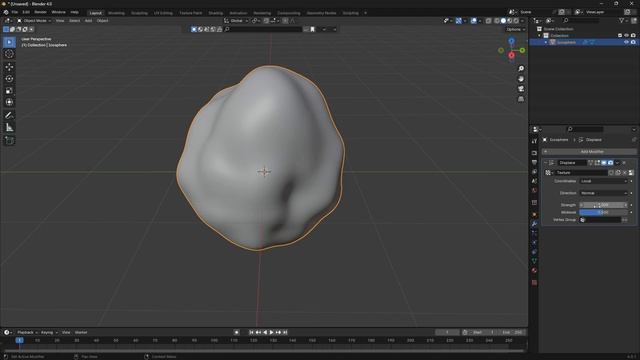This screenshot has height=360, width=640.
Task: Open the viewport Add menu
Action: pyautogui.click(x=88, y=21)
